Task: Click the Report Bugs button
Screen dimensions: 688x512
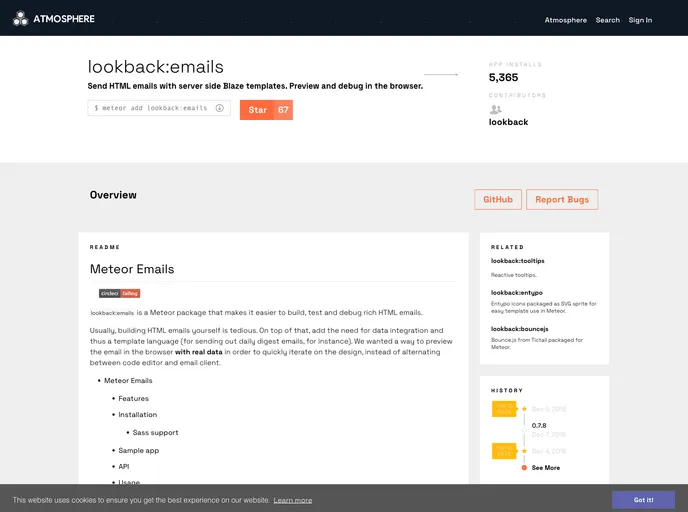Action: pyautogui.click(x=562, y=200)
